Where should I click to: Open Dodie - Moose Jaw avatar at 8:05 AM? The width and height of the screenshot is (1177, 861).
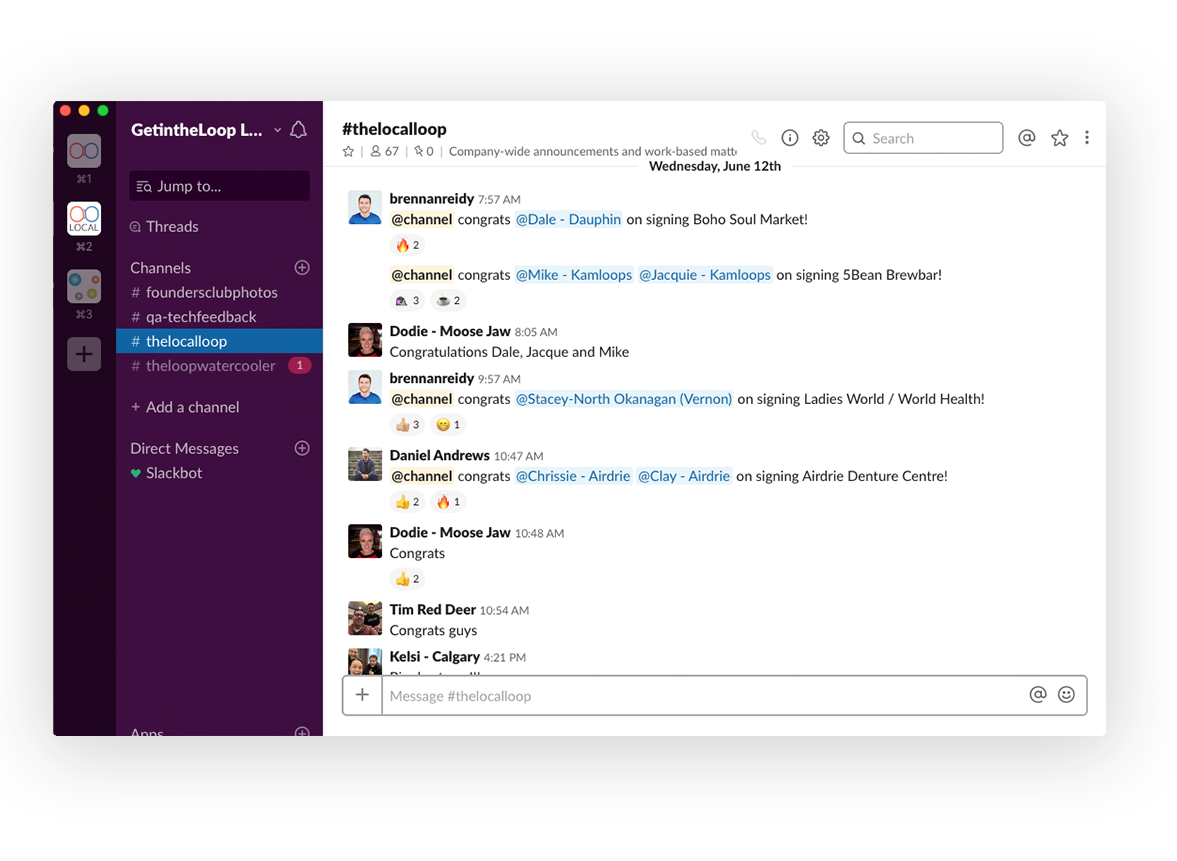click(365, 340)
